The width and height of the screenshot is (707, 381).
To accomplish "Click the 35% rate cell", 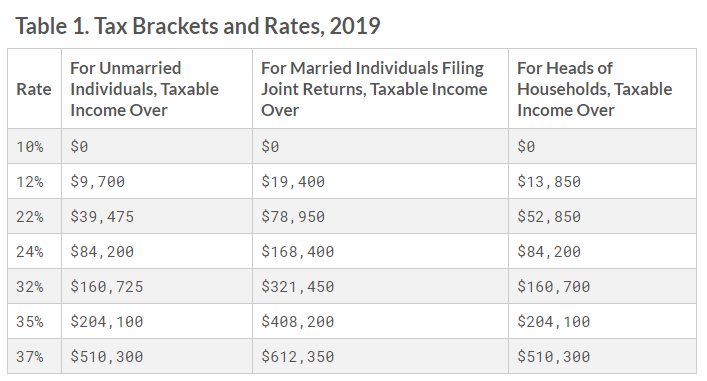I will click(34, 321).
